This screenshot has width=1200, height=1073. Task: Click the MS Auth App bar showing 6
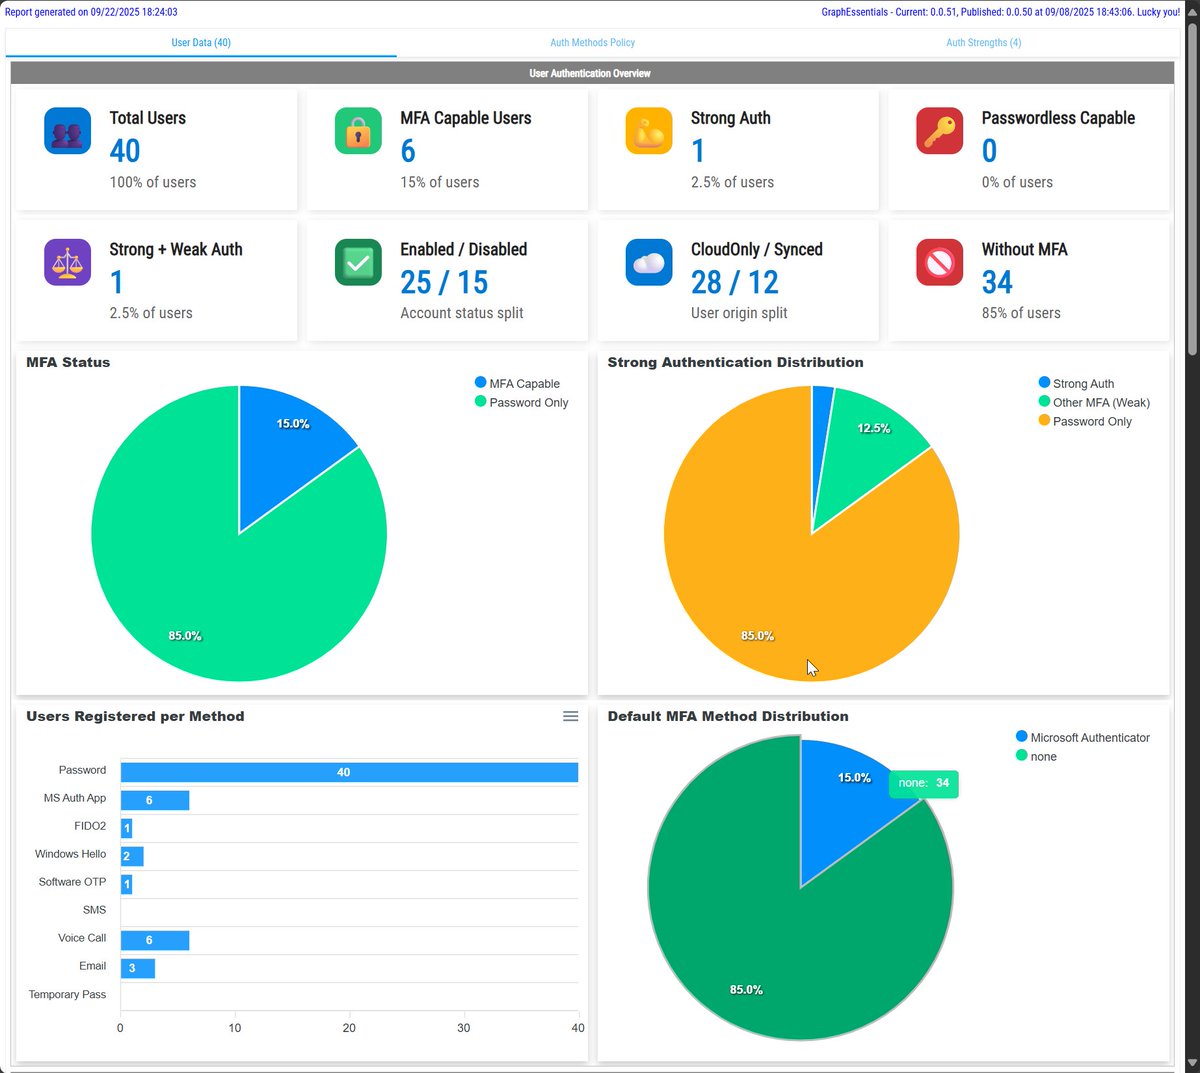tap(155, 800)
